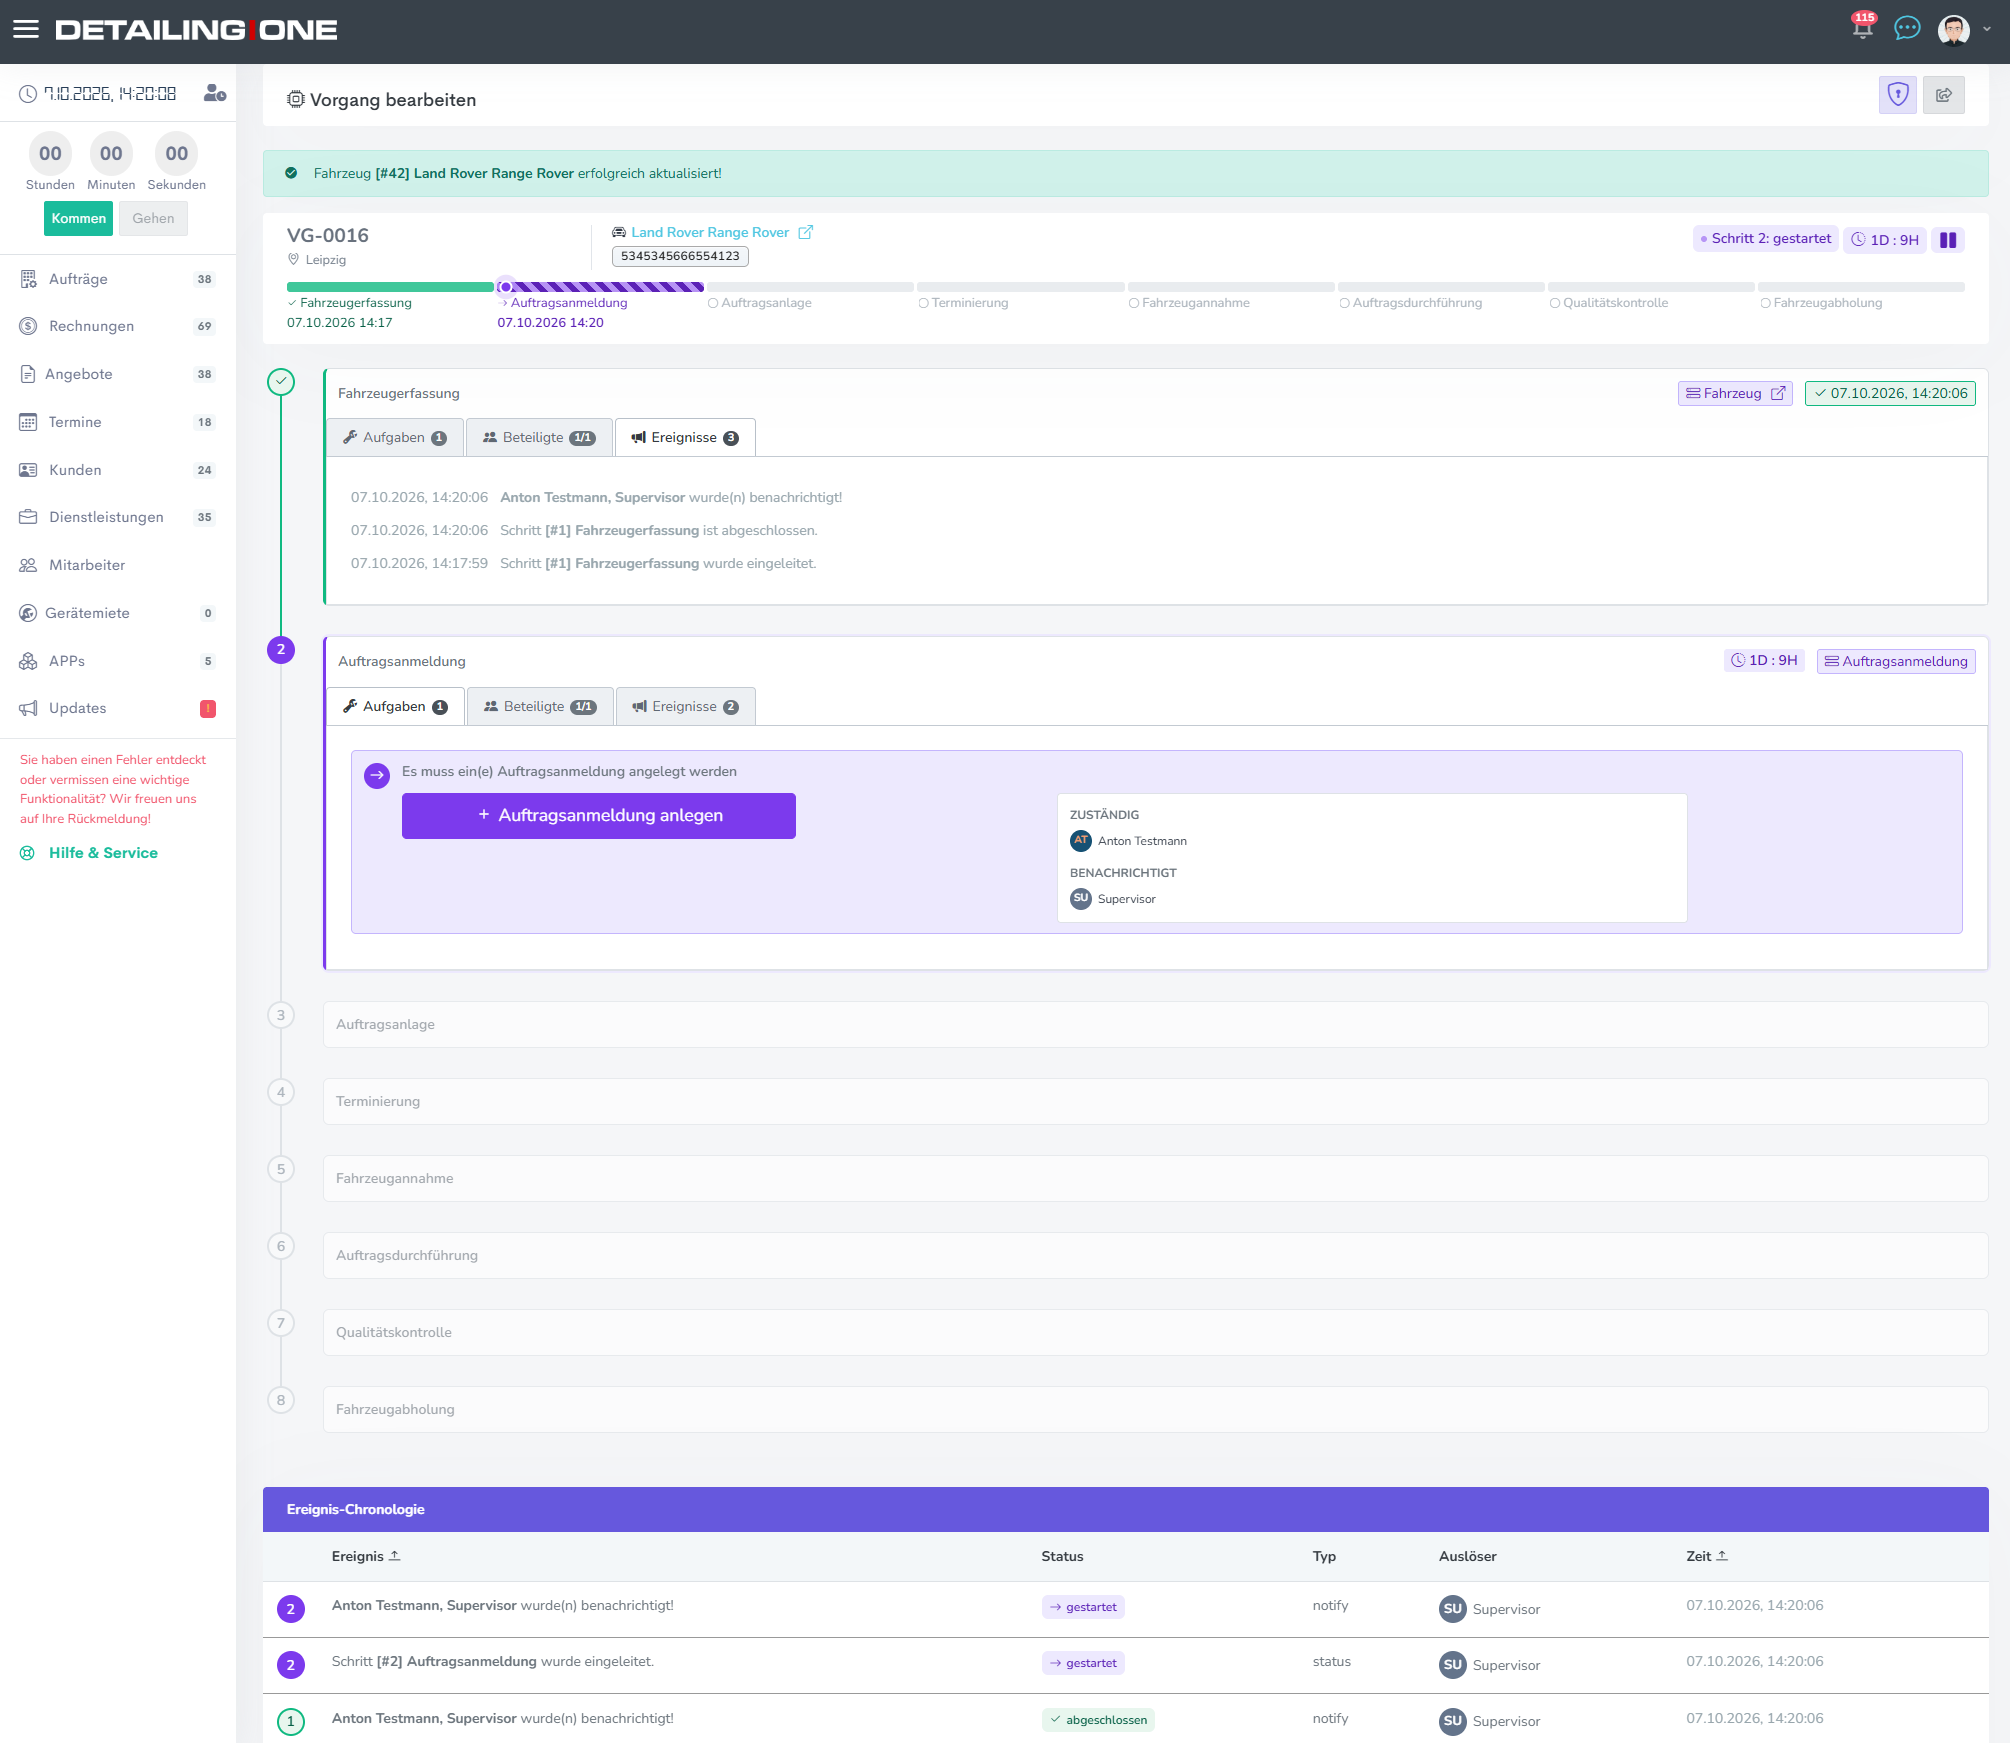The height and width of the screenshot is (1743, 2010).
Task: Open Land Rover Range Rover vehicle link
Action: 710,232
